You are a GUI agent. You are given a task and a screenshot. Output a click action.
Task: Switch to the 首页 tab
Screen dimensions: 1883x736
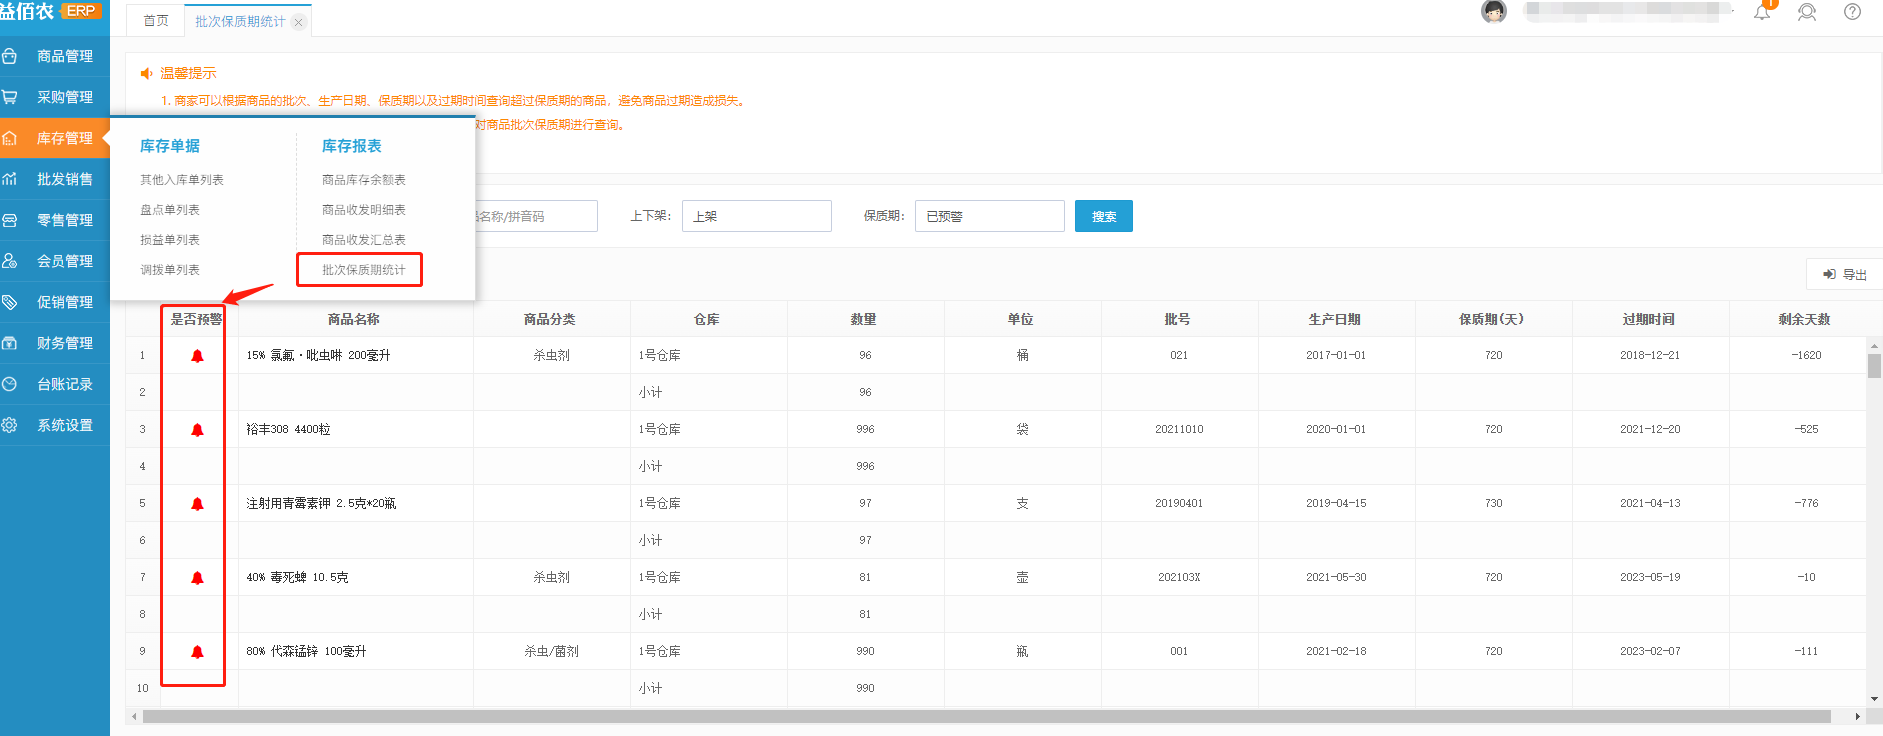(156, 21)
